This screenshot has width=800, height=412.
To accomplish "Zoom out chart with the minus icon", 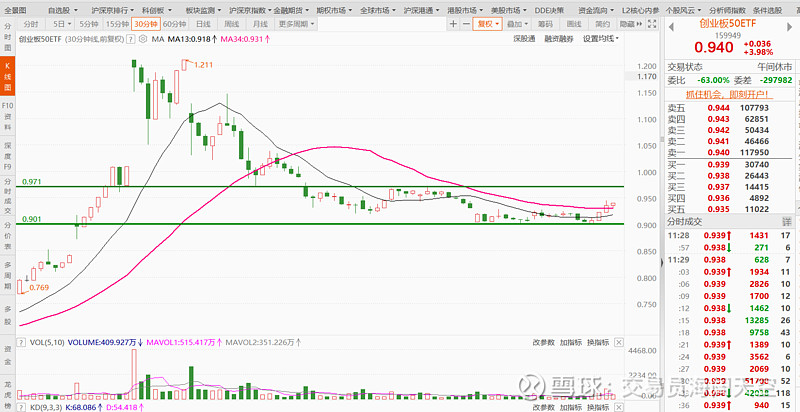I will pyautogui.click(x=466, y=23).
